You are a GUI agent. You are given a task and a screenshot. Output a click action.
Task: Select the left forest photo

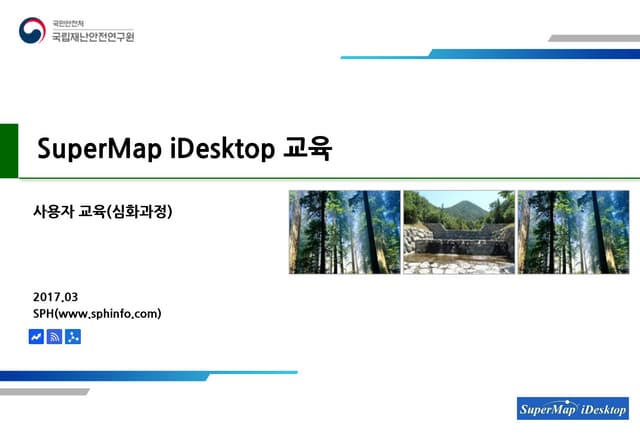point(344,231)
